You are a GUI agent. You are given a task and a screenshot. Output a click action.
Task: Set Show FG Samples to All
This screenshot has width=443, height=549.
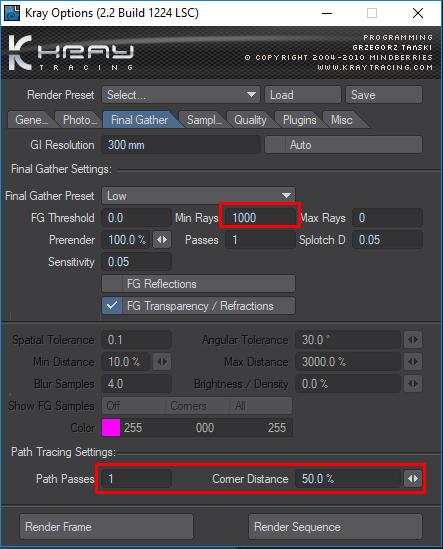point(261,406)
